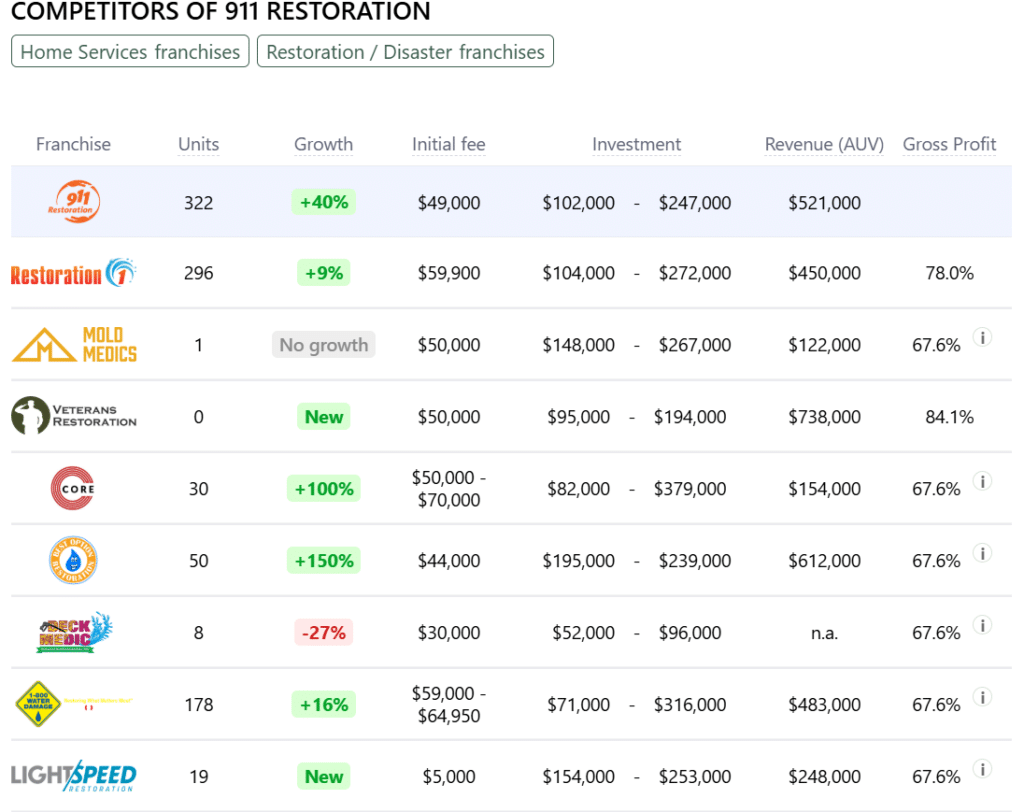Select the $612,000 revenue value
This screenshot has width=1024, height=812.
(824, 560)
